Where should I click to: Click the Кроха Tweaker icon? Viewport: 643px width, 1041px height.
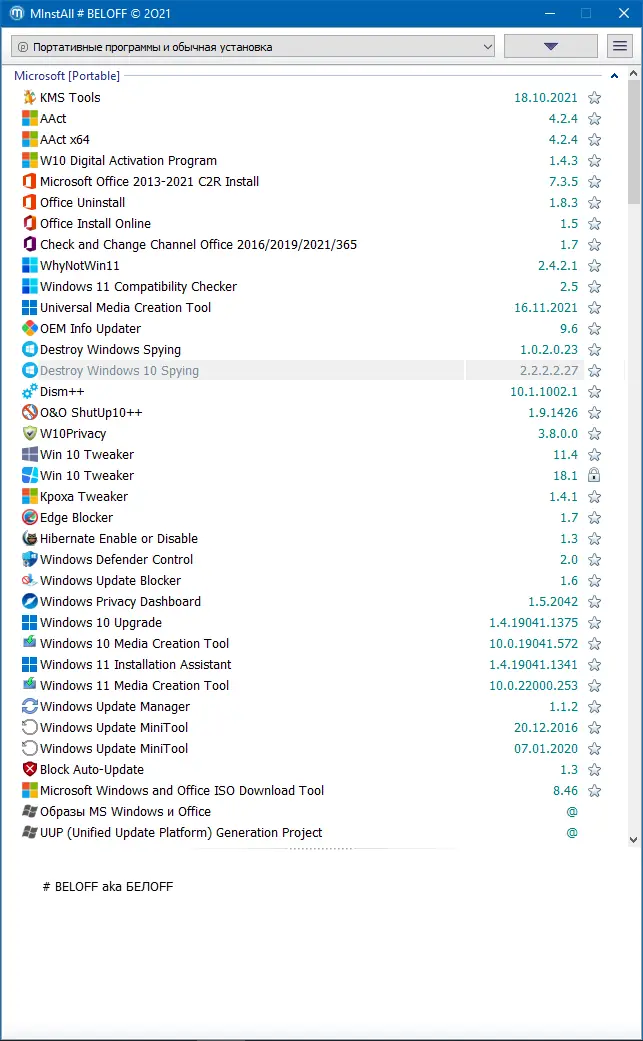click(29, 497)
